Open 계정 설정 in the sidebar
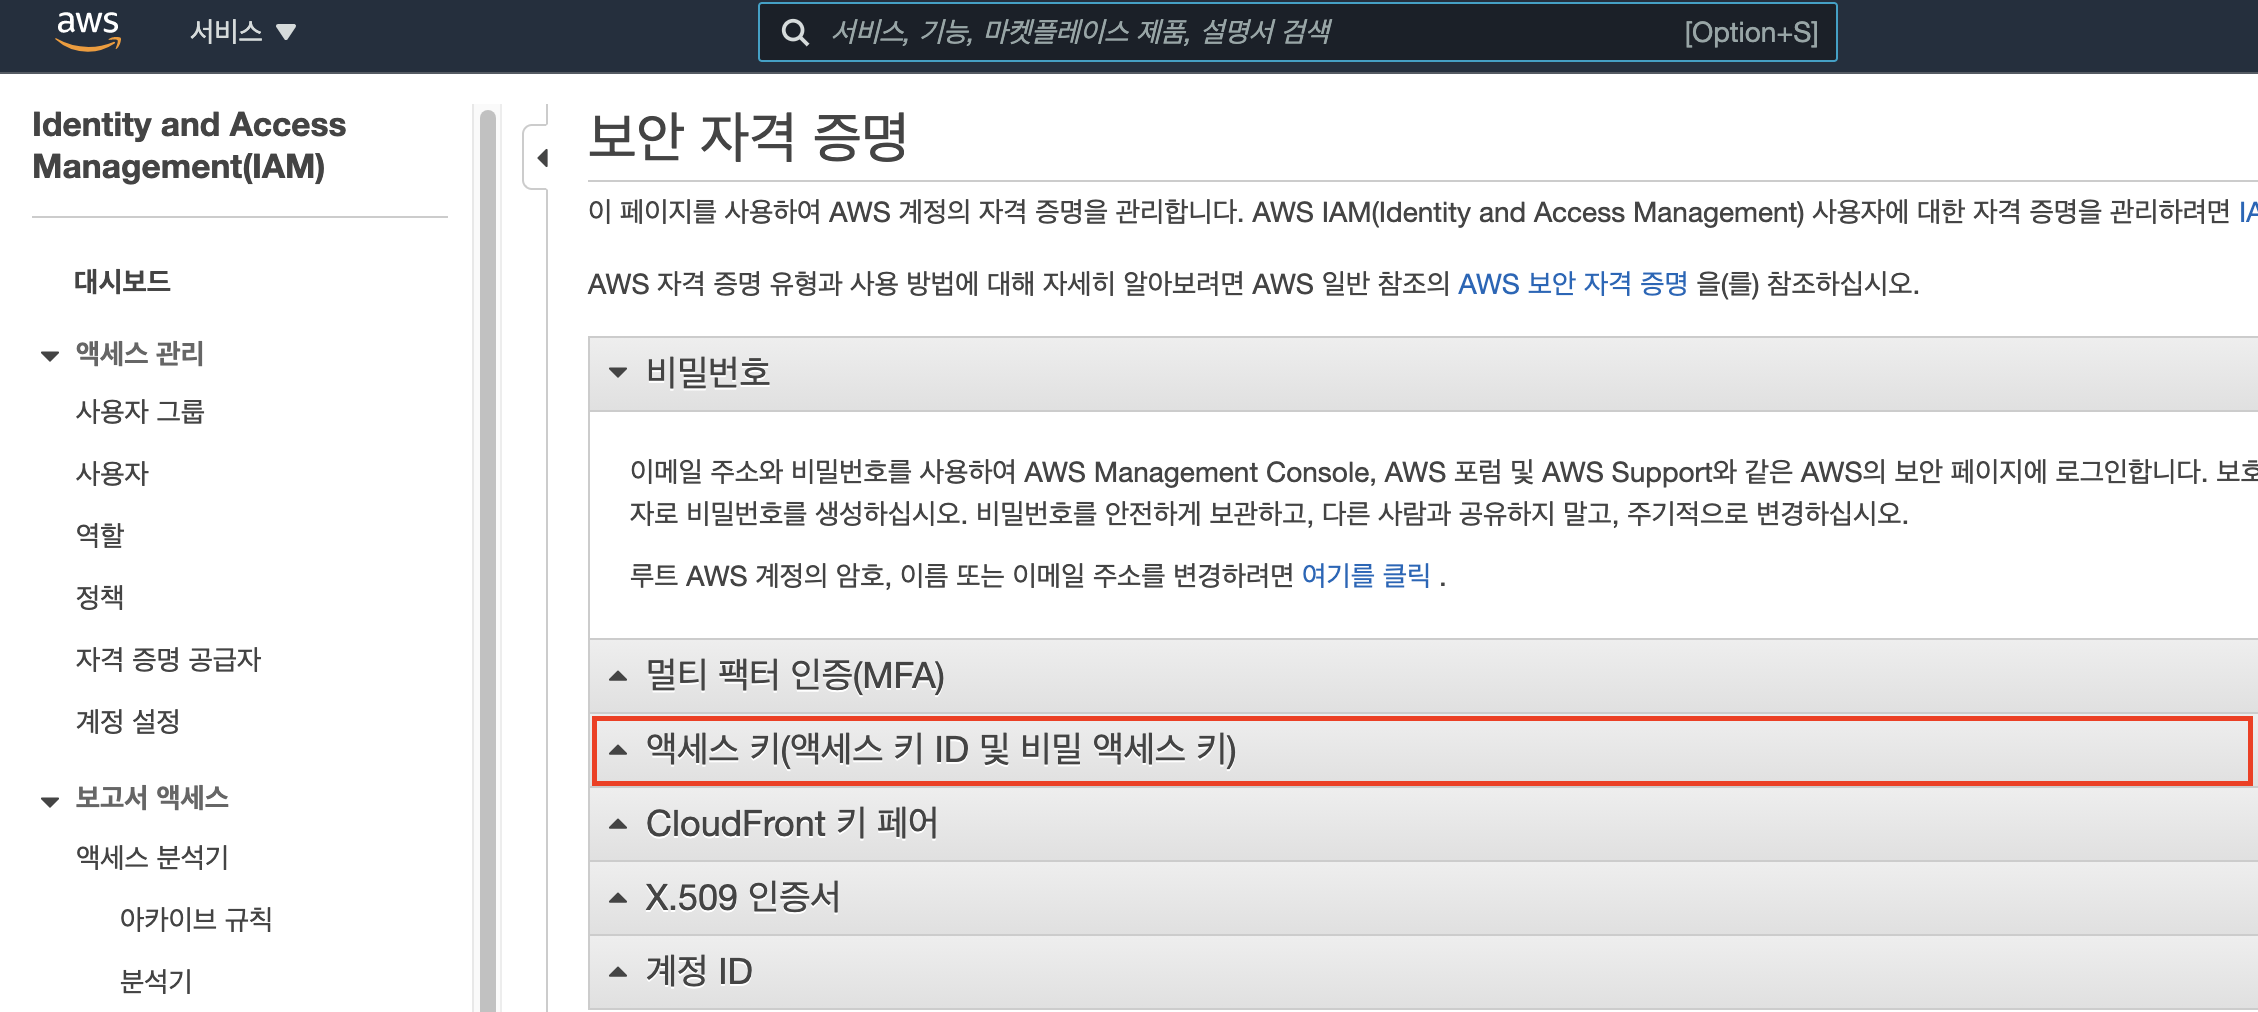The image size is (2258, 1012). [x=128, y=721]
